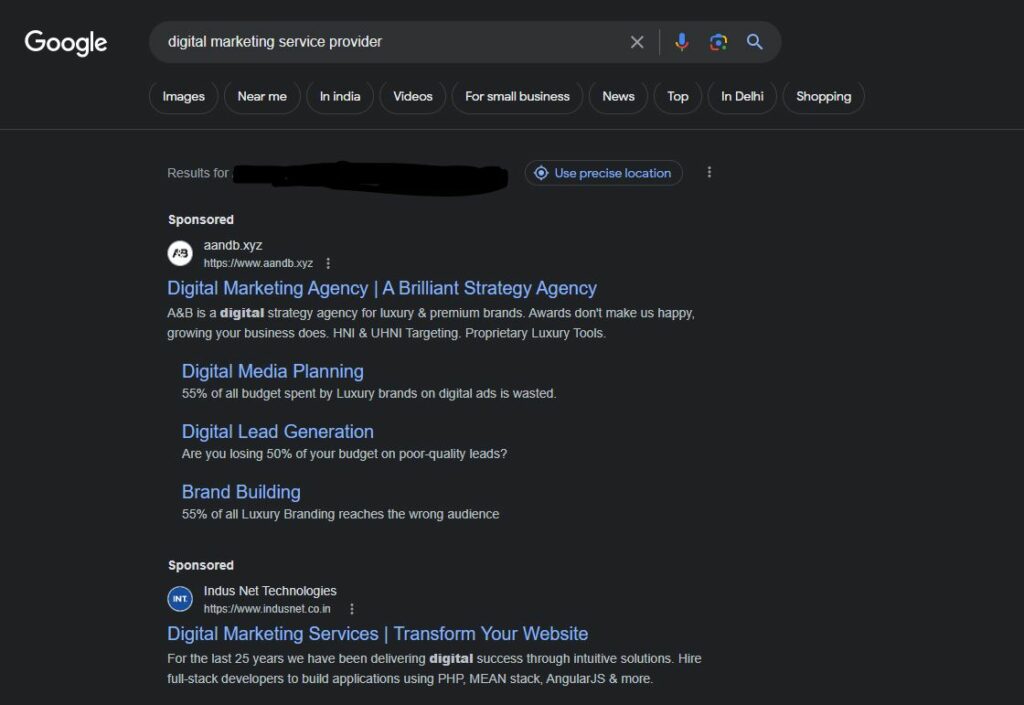The height and width of the screenshot is (705, 1024).
Task: Start voice search with microphone icon
Action: (x=681, y=42)
